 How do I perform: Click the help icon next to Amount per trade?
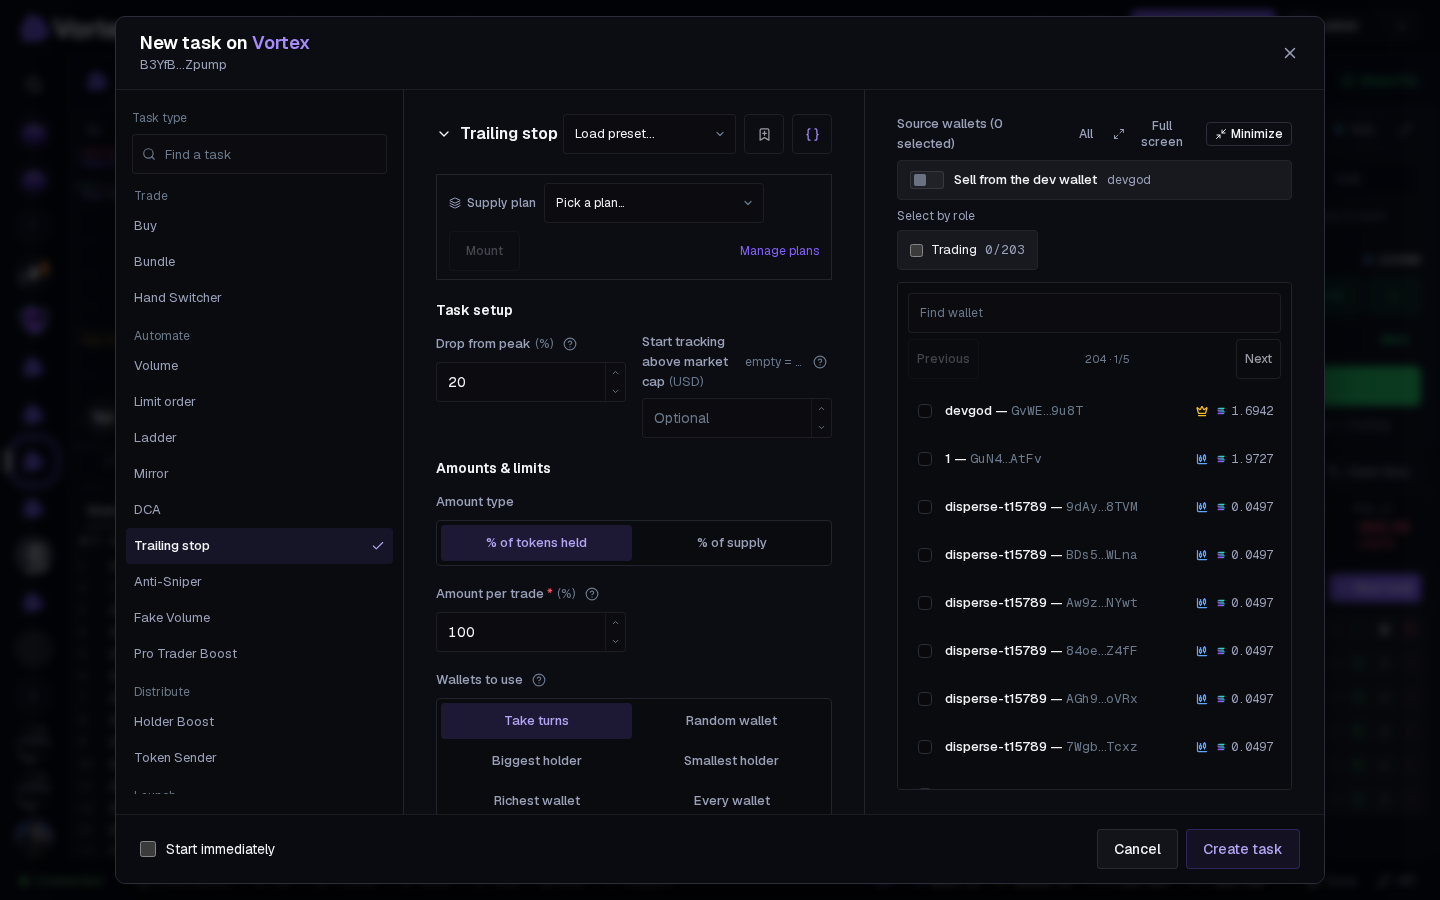point(592,594)
